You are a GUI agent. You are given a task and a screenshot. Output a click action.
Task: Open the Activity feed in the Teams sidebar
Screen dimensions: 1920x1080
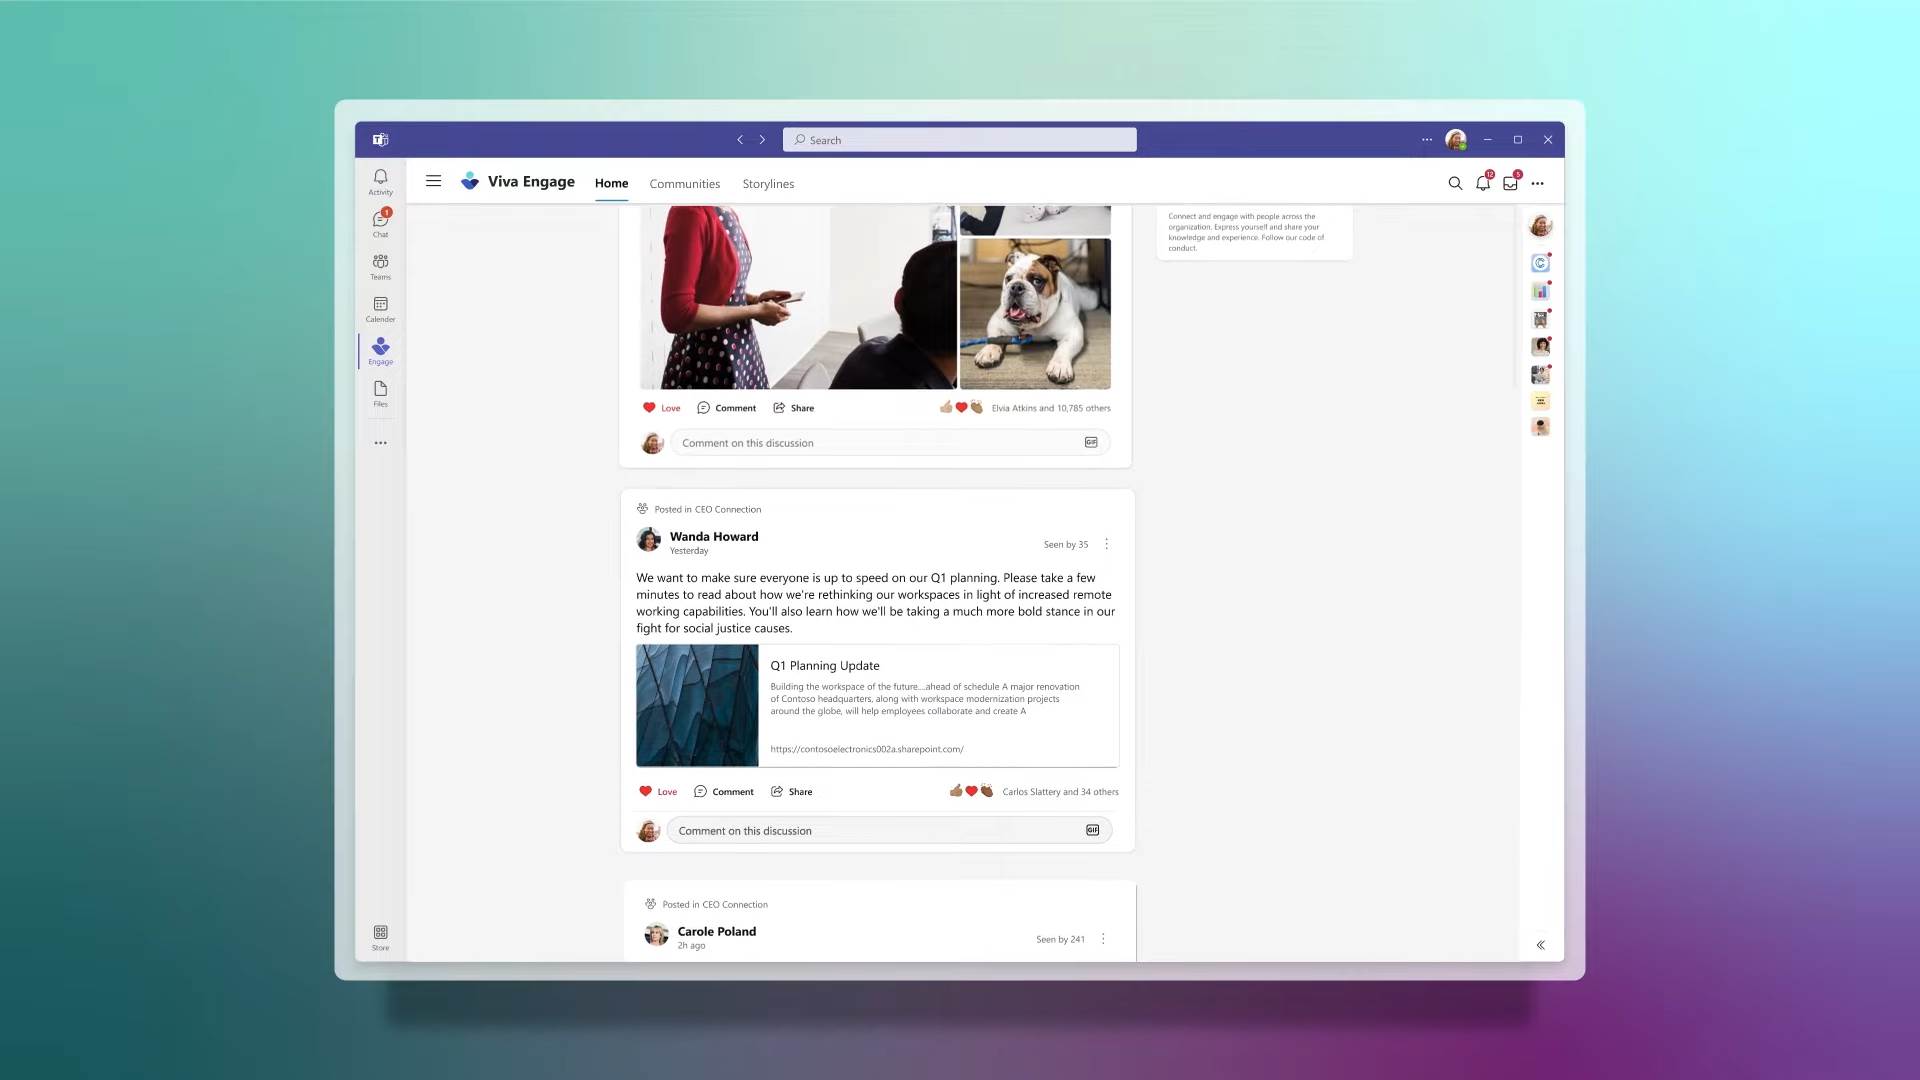(x=380, y=181)
